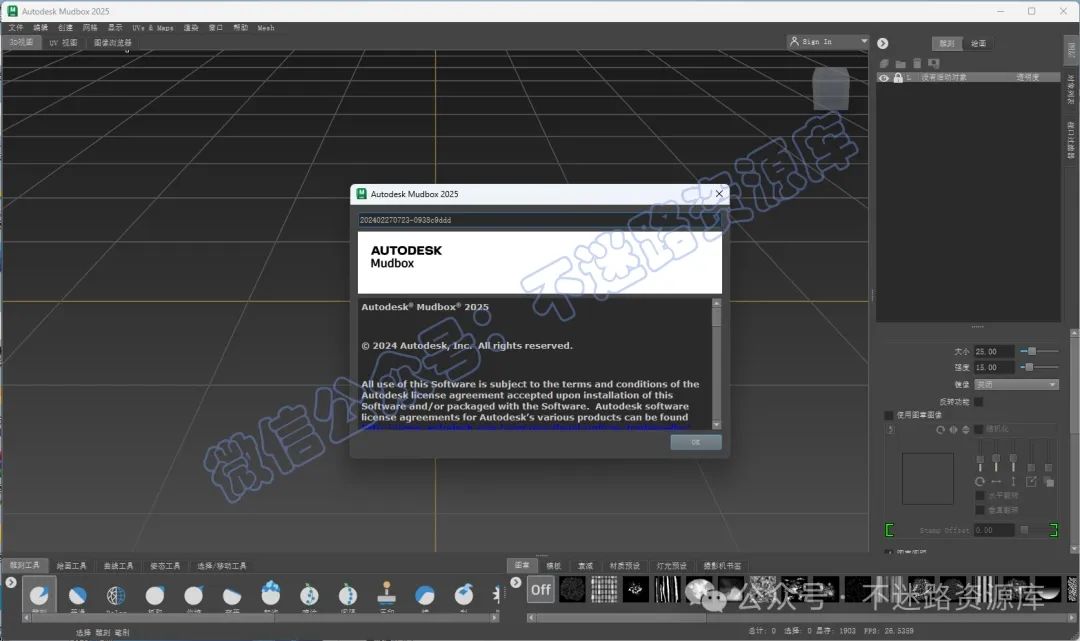Click OK button in About dialog
The width and height of the screenshot is (1080, 641).
[696, 442]
